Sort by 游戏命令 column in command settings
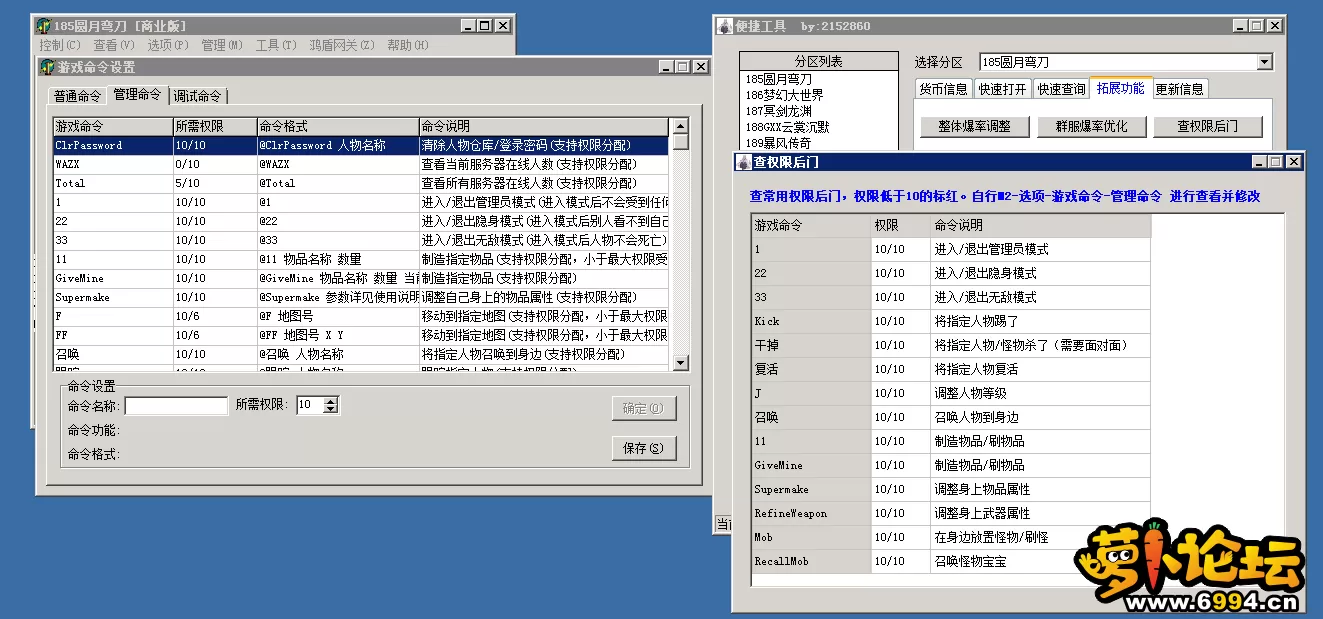Viewport: 1323px width, 619px height. click(113, 127)
